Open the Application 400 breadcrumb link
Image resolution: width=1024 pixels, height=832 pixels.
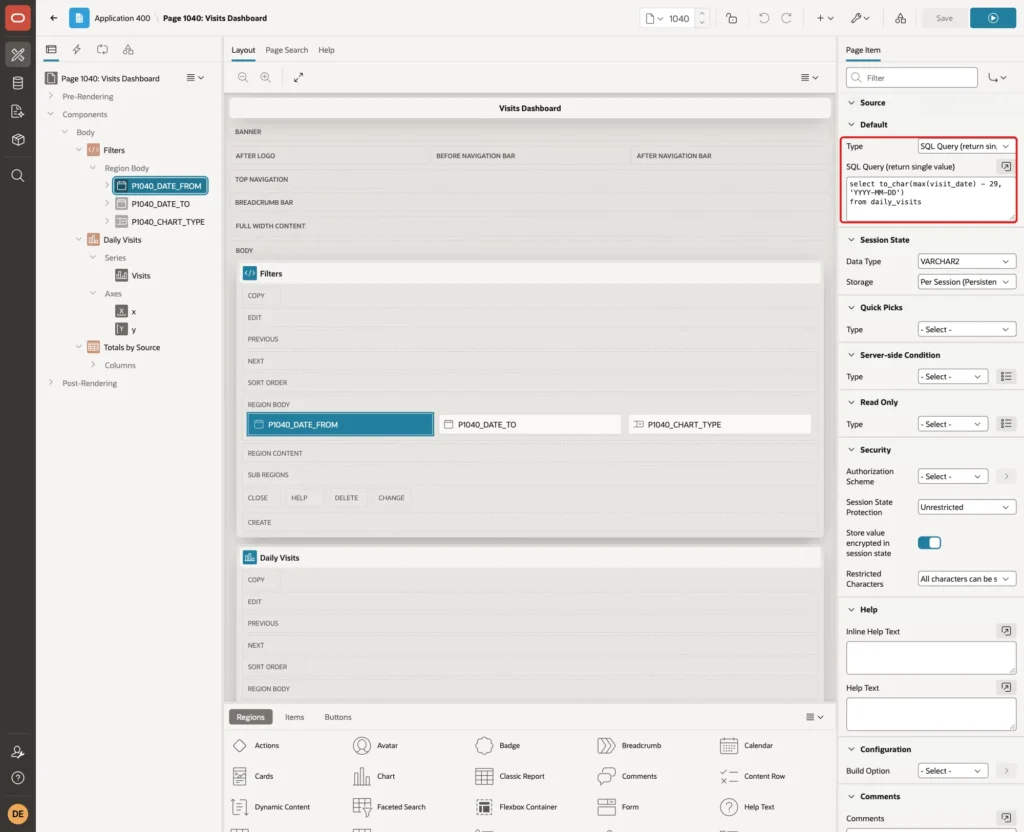coord(122,18)
